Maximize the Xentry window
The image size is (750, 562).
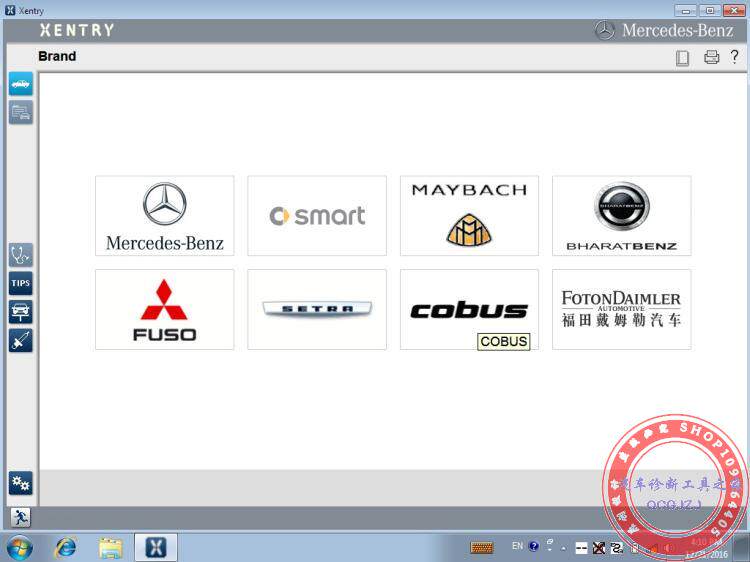tap(710, 11)
